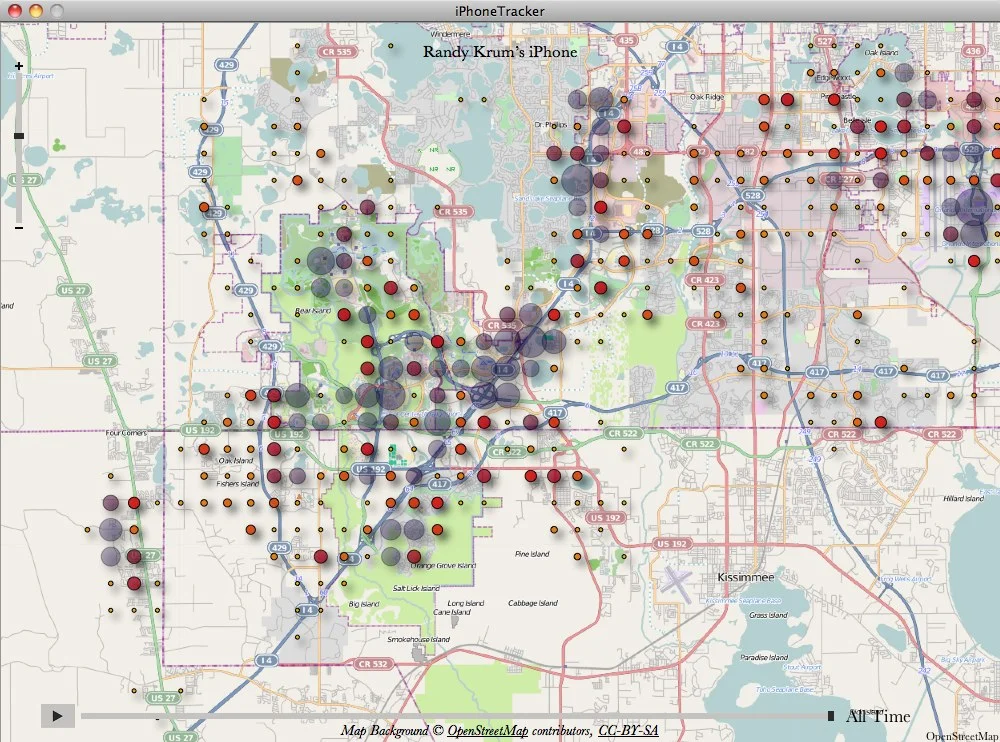Click the Salt Lick Island label
Viewport: 1000px width, 742px height.
point(416,588)
